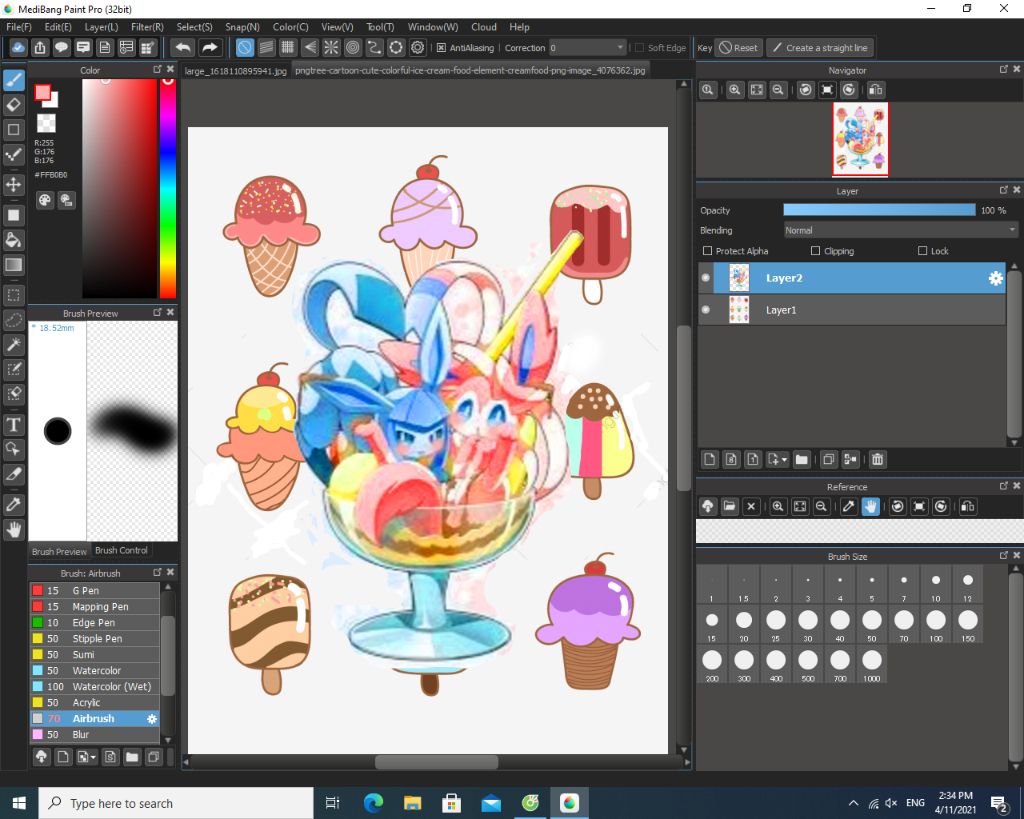Open Layer2 settings gear
The height and width of the screenshot is (819, 1024).
995,278
